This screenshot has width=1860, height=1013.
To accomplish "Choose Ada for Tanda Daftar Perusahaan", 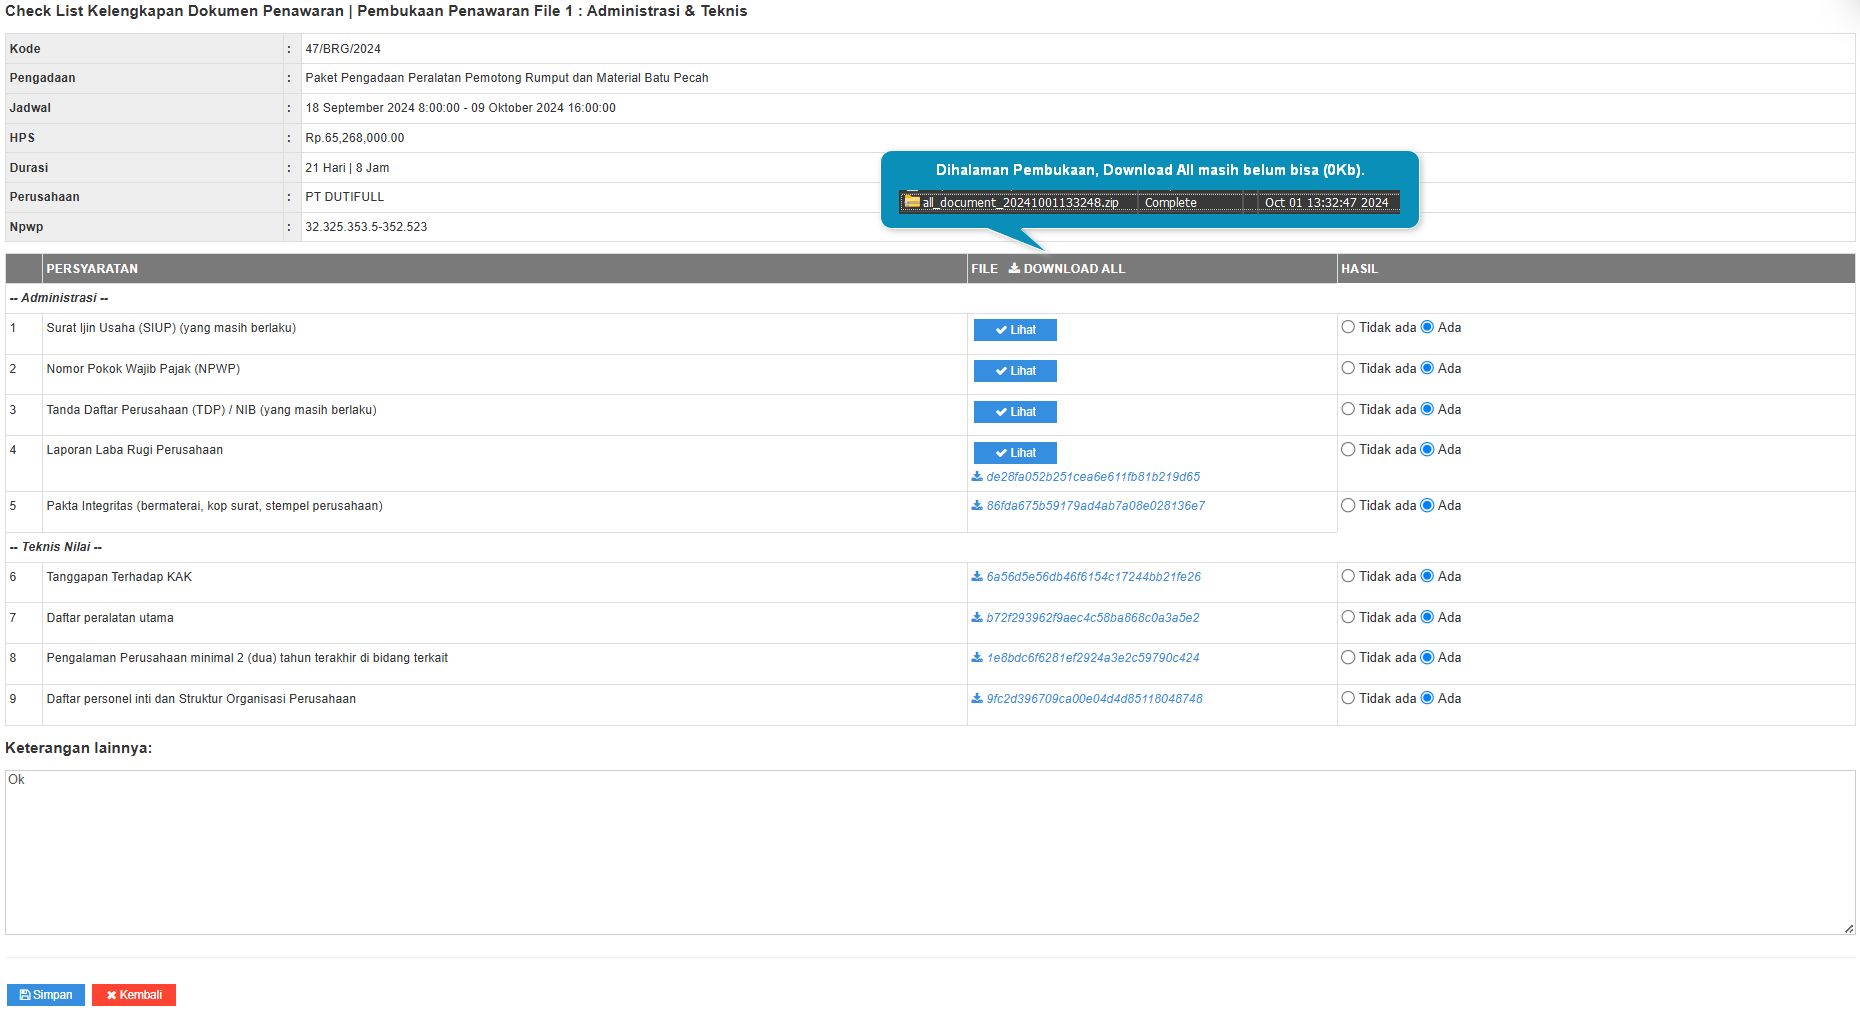I will (1427, 409).
